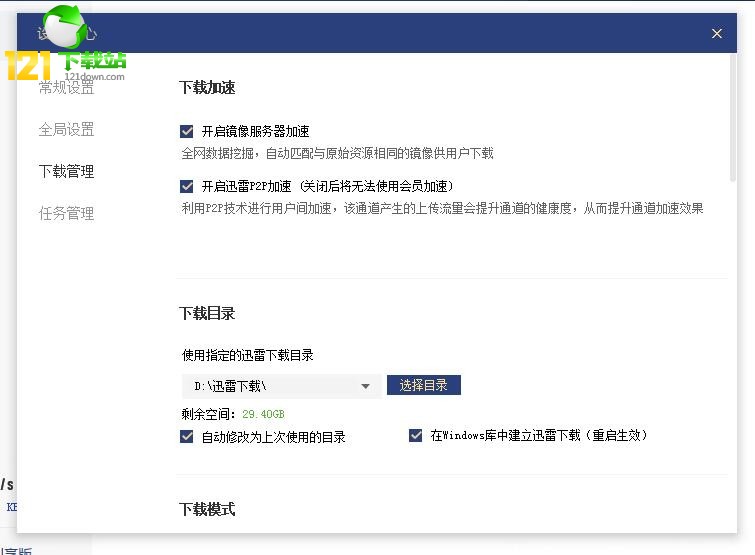Click the 下载模式 section heading

click(207, 509)
